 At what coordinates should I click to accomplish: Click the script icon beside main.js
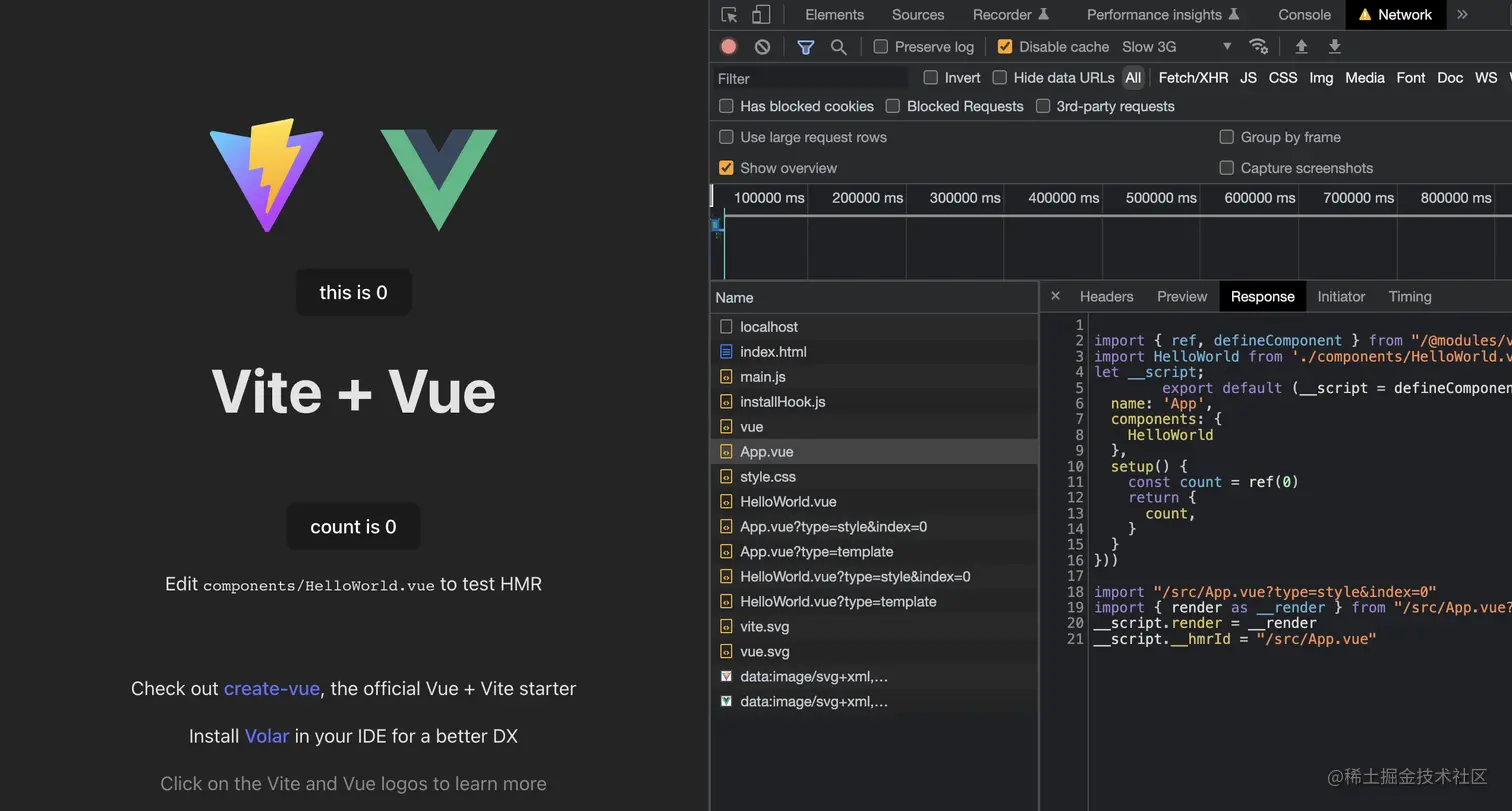pos(727,377)
